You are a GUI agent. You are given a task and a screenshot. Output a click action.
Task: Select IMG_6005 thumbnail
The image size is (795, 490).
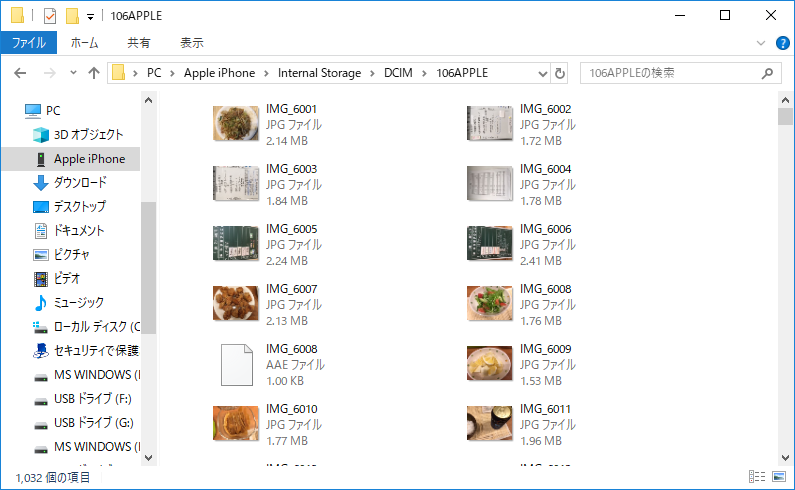click(x=236, y=243)
